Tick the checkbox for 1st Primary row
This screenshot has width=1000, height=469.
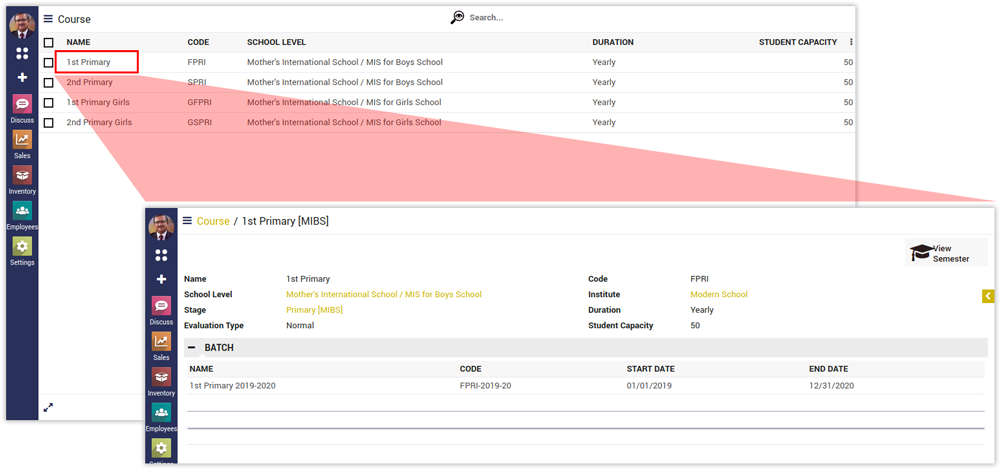click(x=48, y=63)
